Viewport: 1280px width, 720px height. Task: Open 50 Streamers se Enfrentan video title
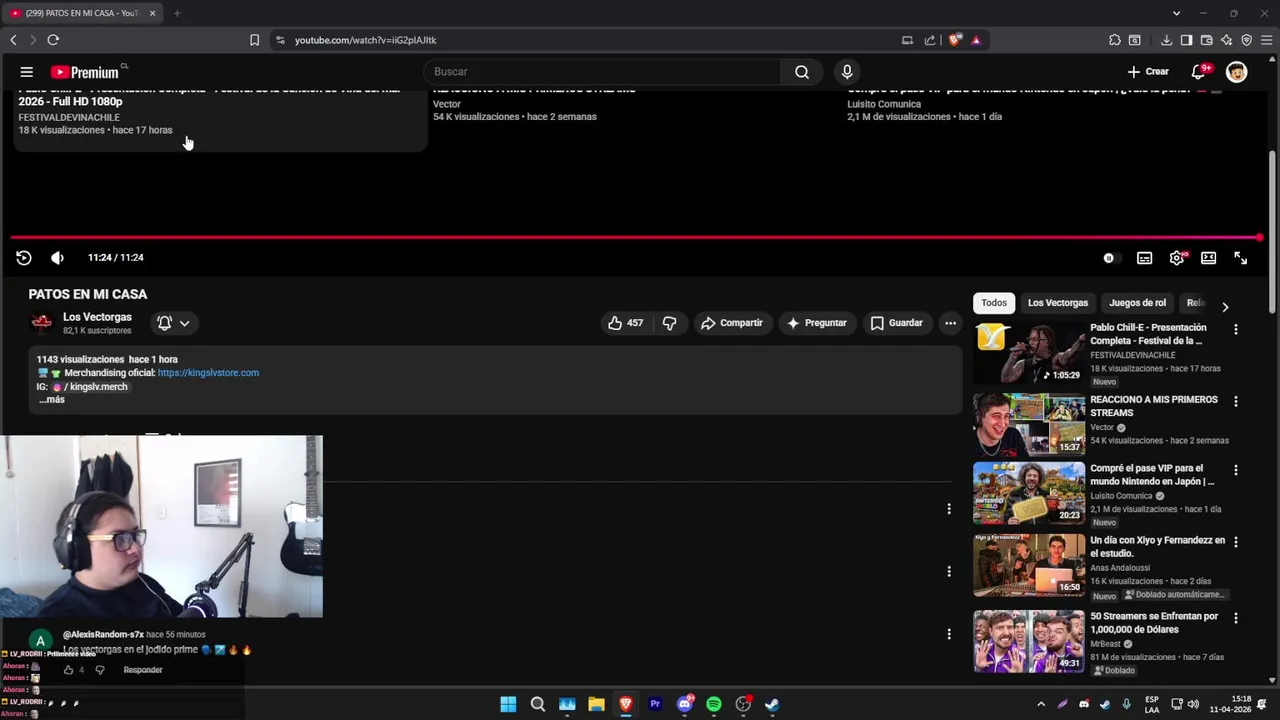pos(1154,623)
